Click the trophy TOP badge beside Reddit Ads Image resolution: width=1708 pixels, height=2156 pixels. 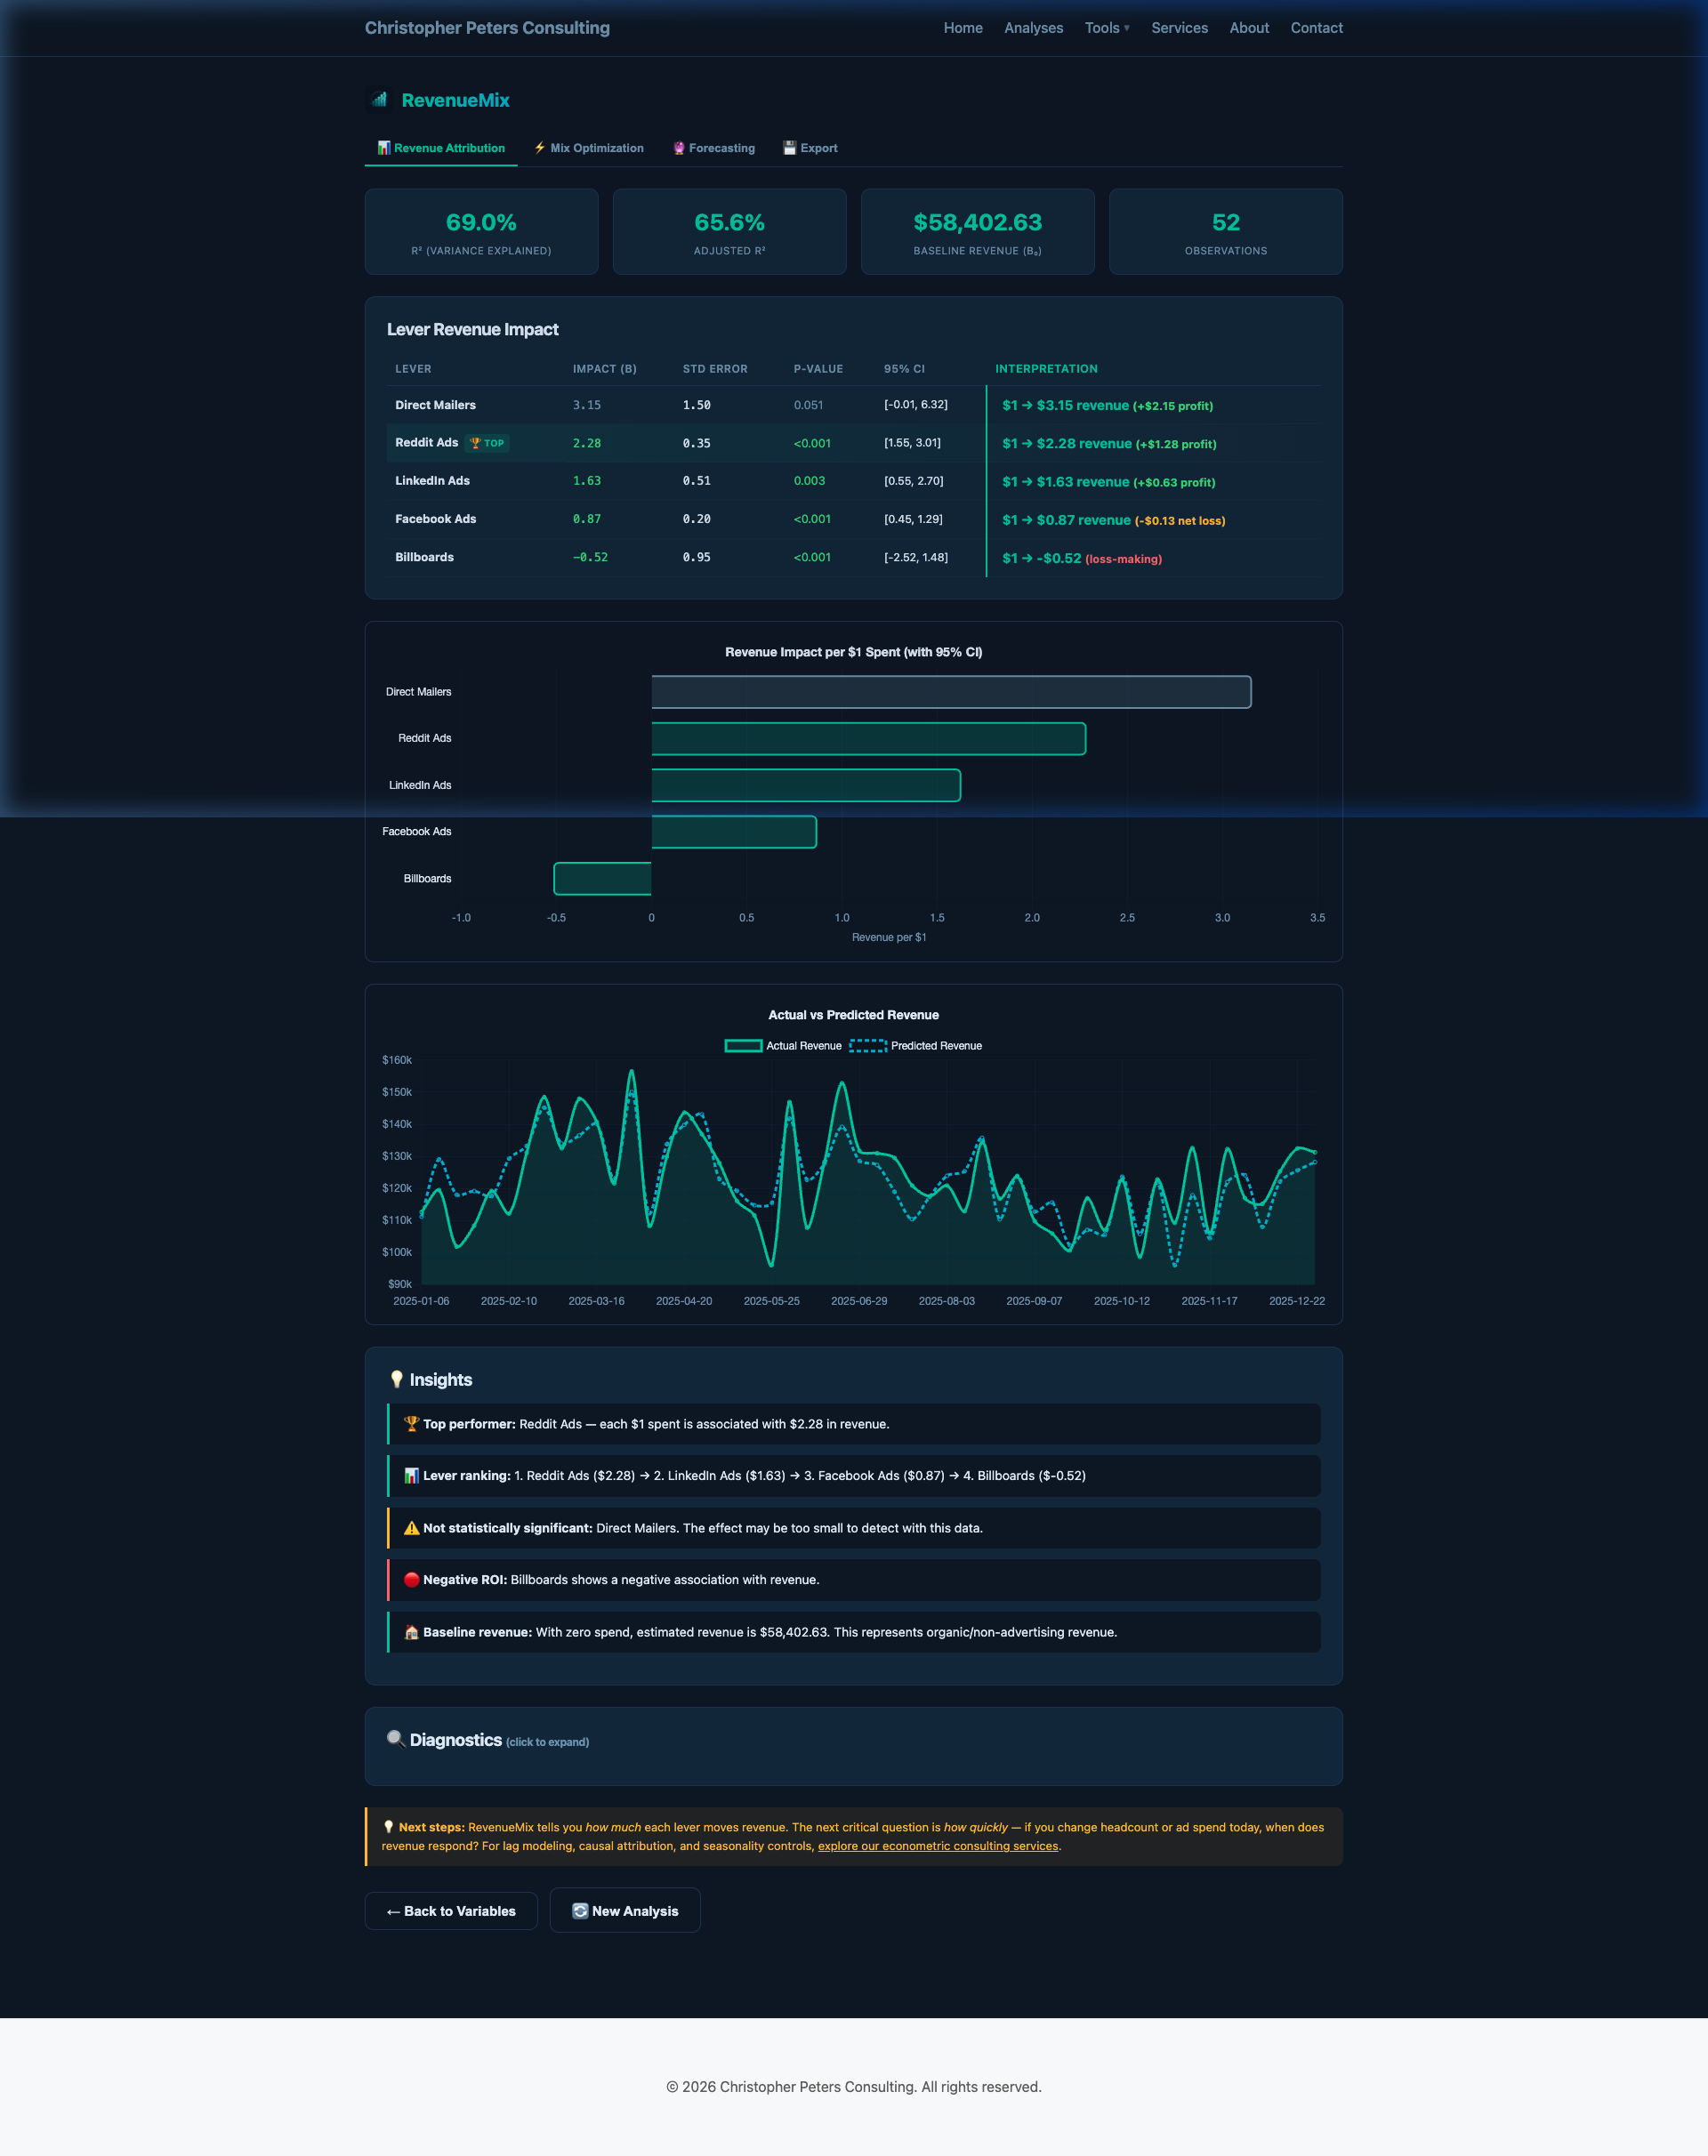488,442
